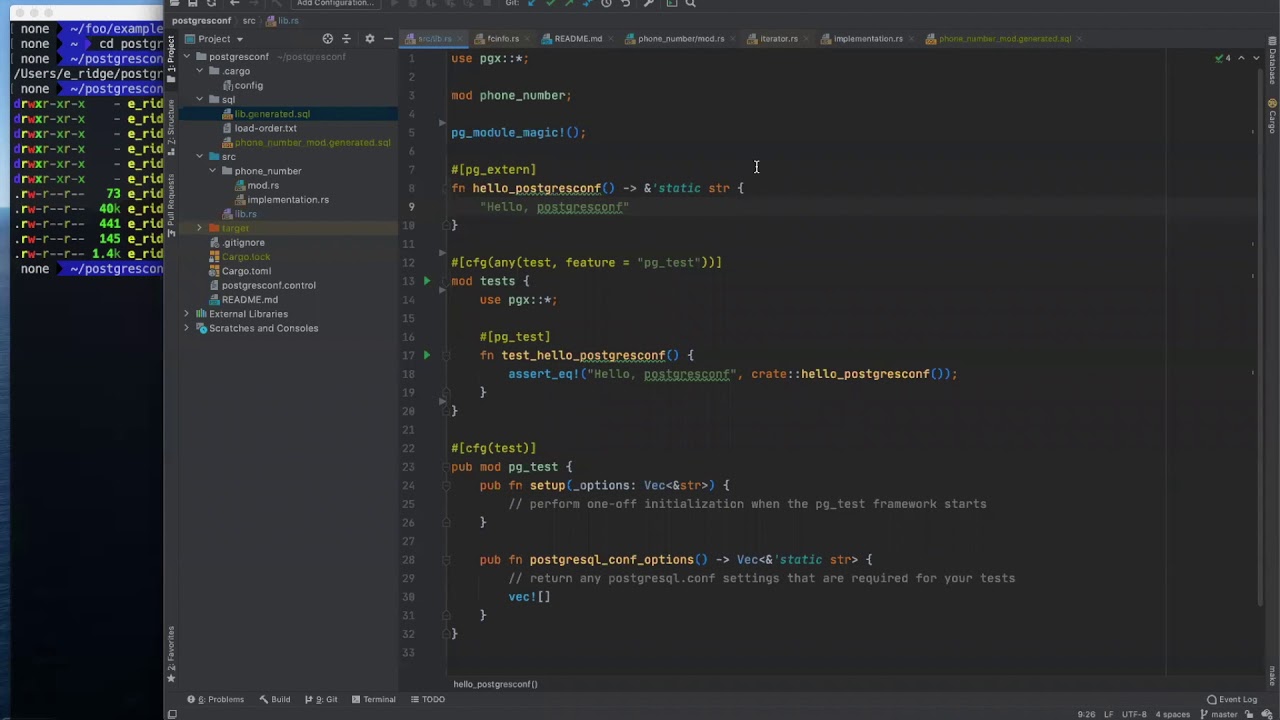Open the TODO tool window

click(427, 700)
